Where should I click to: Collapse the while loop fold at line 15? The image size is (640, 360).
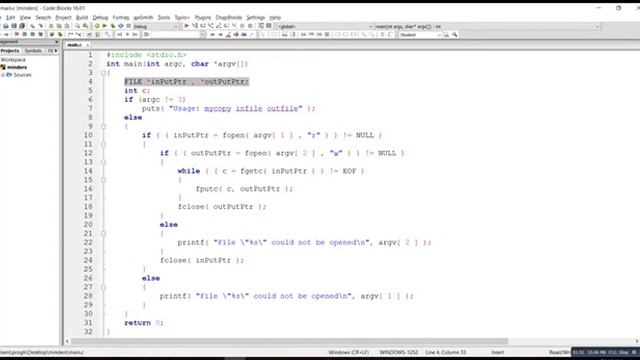coord(103,180)
